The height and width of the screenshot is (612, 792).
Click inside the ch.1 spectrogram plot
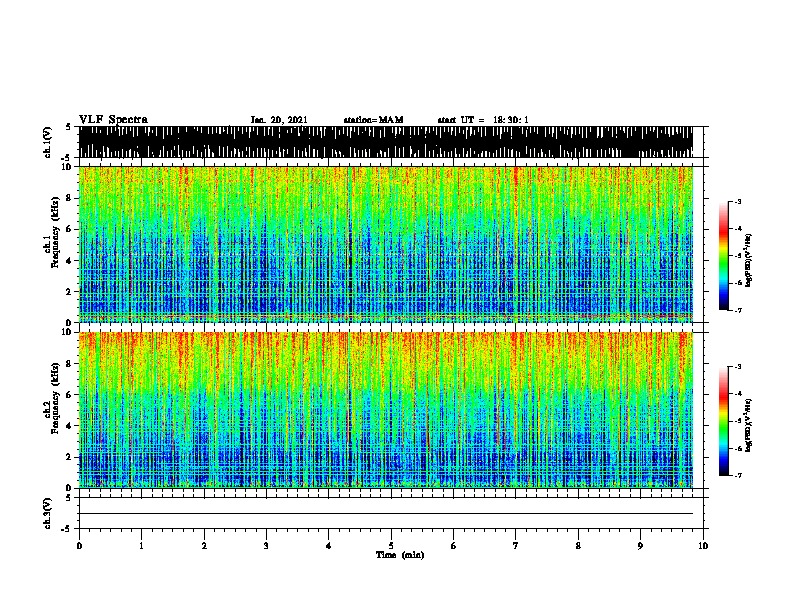click(386, 244)
